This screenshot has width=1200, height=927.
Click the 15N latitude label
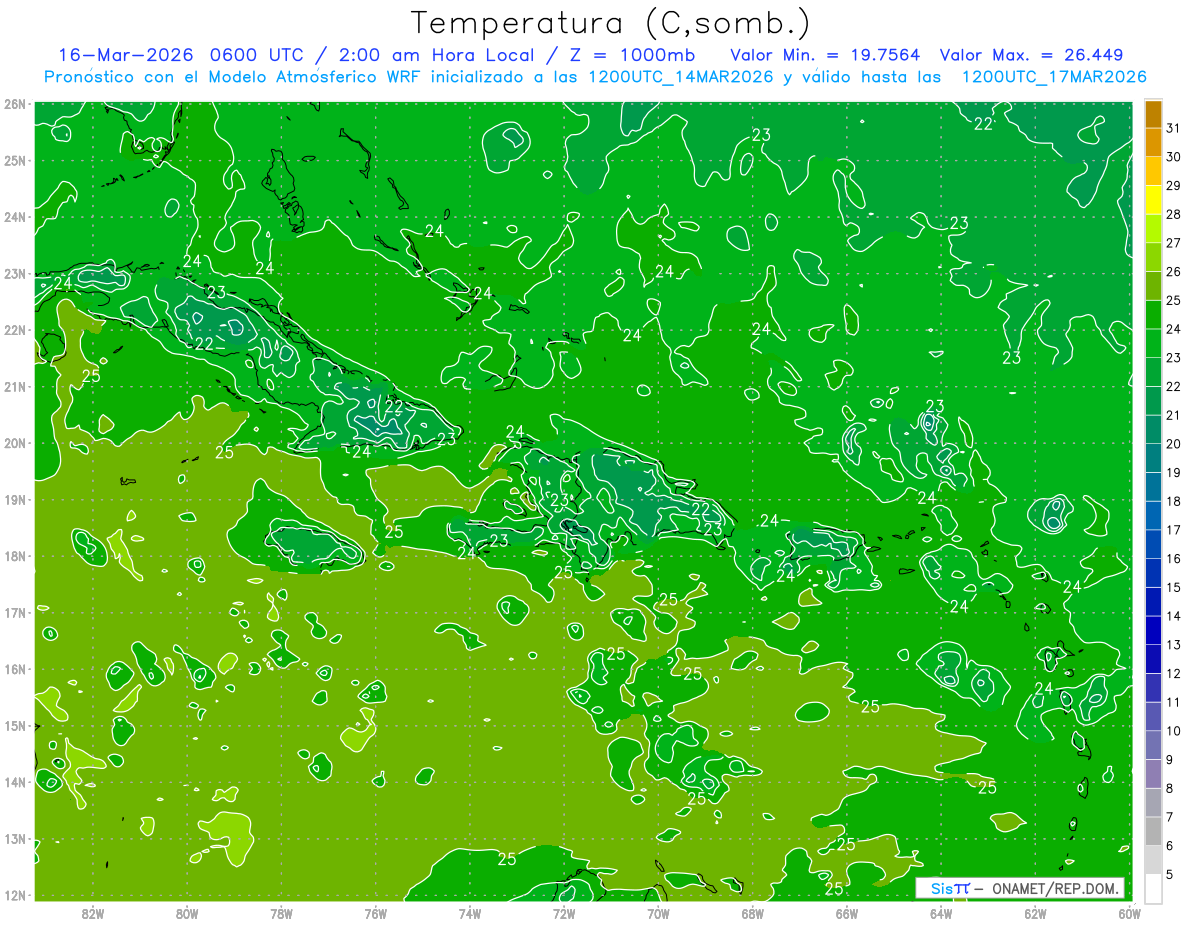[14, 725]
